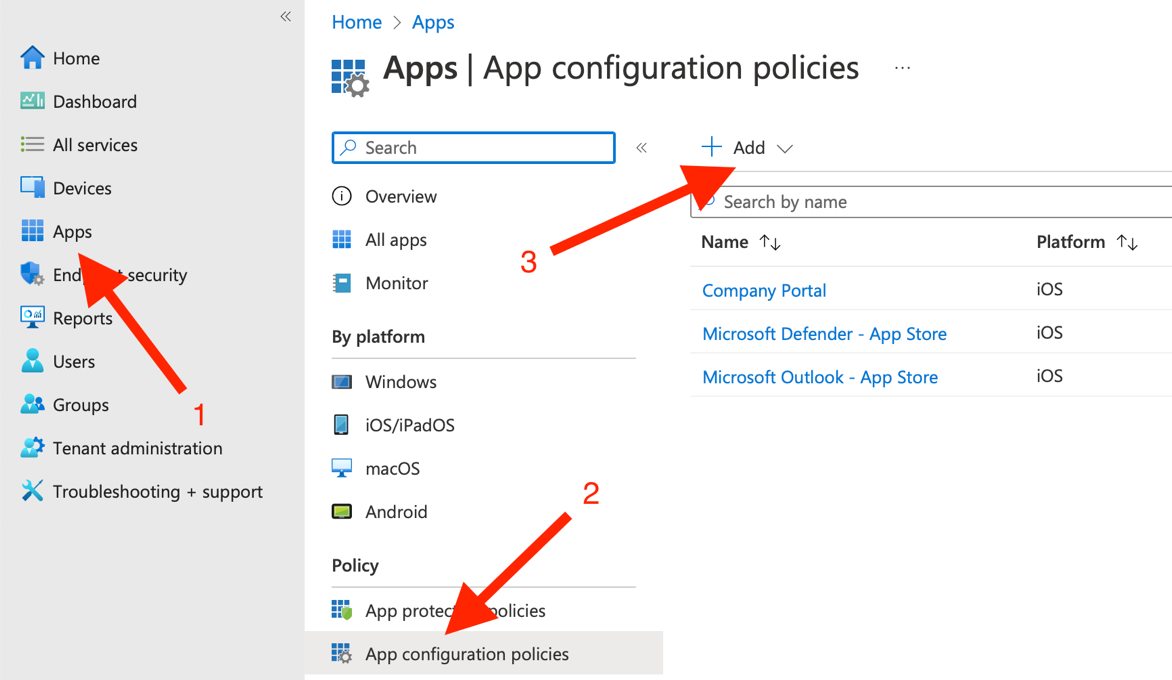This screenshot has width=1172, height=680.
Task: Navigate to Groups
Action: coord(81,405)
